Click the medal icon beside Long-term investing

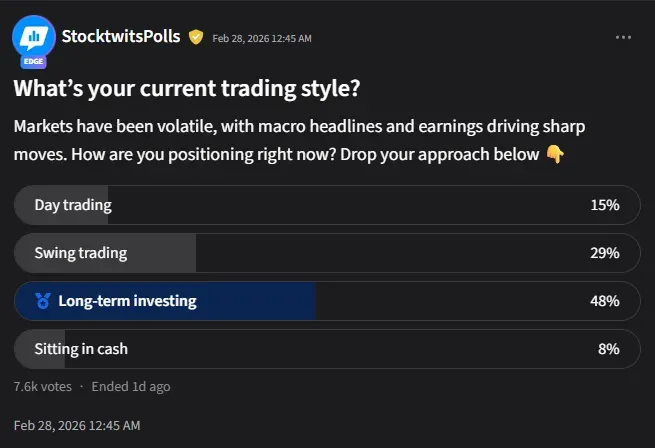[x=42, y=300]
